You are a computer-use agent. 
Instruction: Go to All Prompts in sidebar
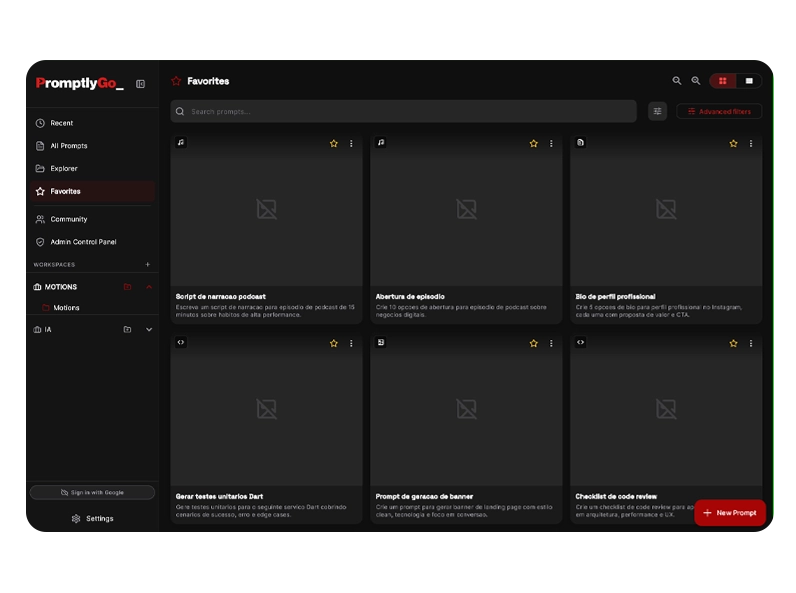(68, 146)
